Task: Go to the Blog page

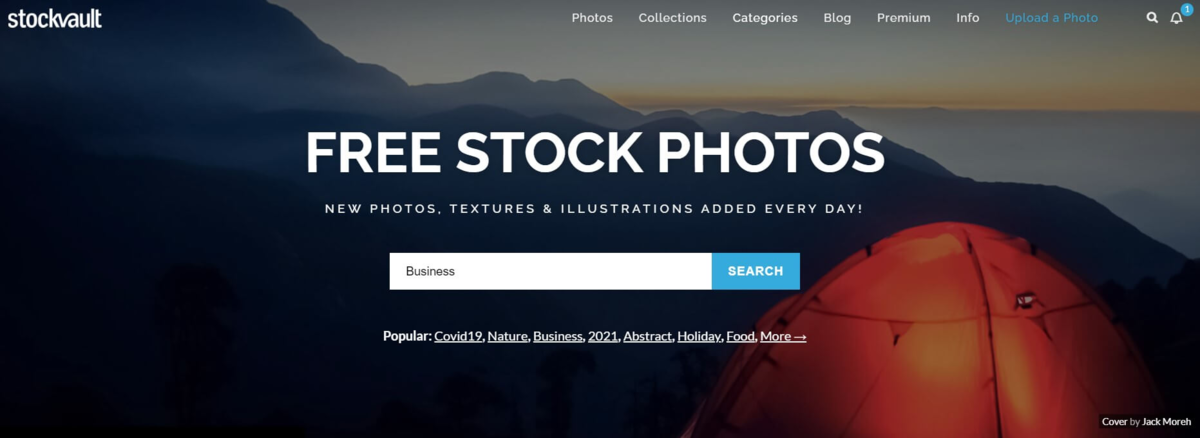Action: (837, 18)
